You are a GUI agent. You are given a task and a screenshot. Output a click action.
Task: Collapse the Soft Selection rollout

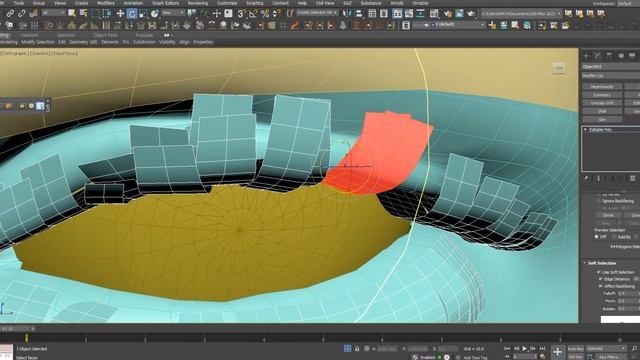click(x=602, y=263)
